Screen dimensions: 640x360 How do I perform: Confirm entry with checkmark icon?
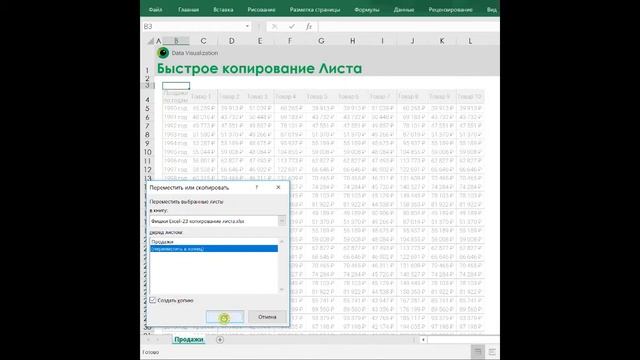coord(291,27)
